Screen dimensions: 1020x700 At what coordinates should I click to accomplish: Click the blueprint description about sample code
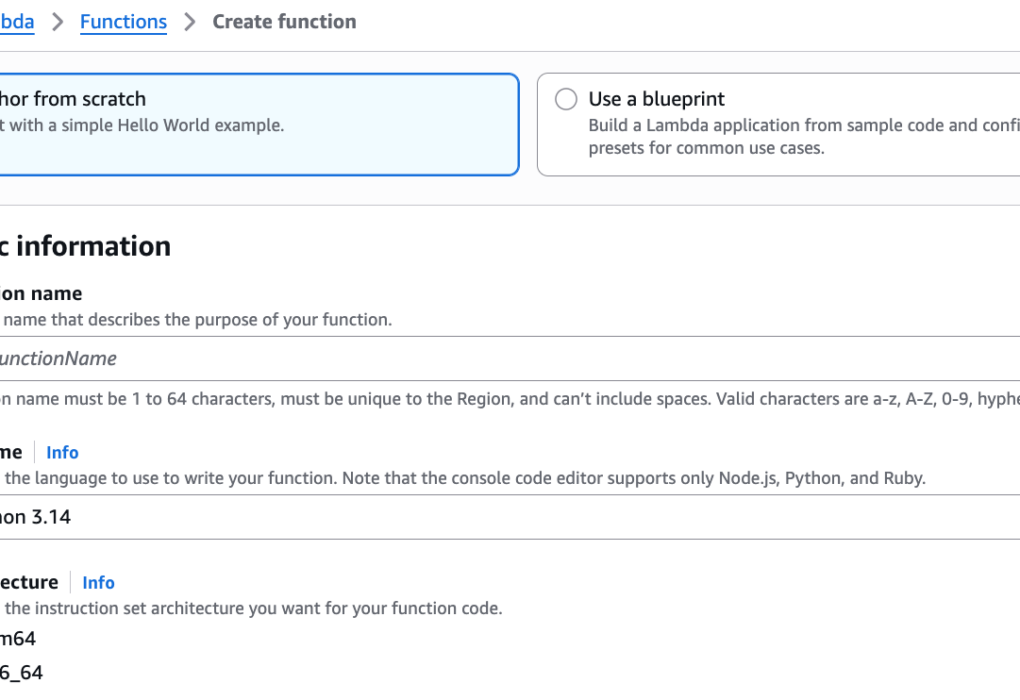click(800, 136)
